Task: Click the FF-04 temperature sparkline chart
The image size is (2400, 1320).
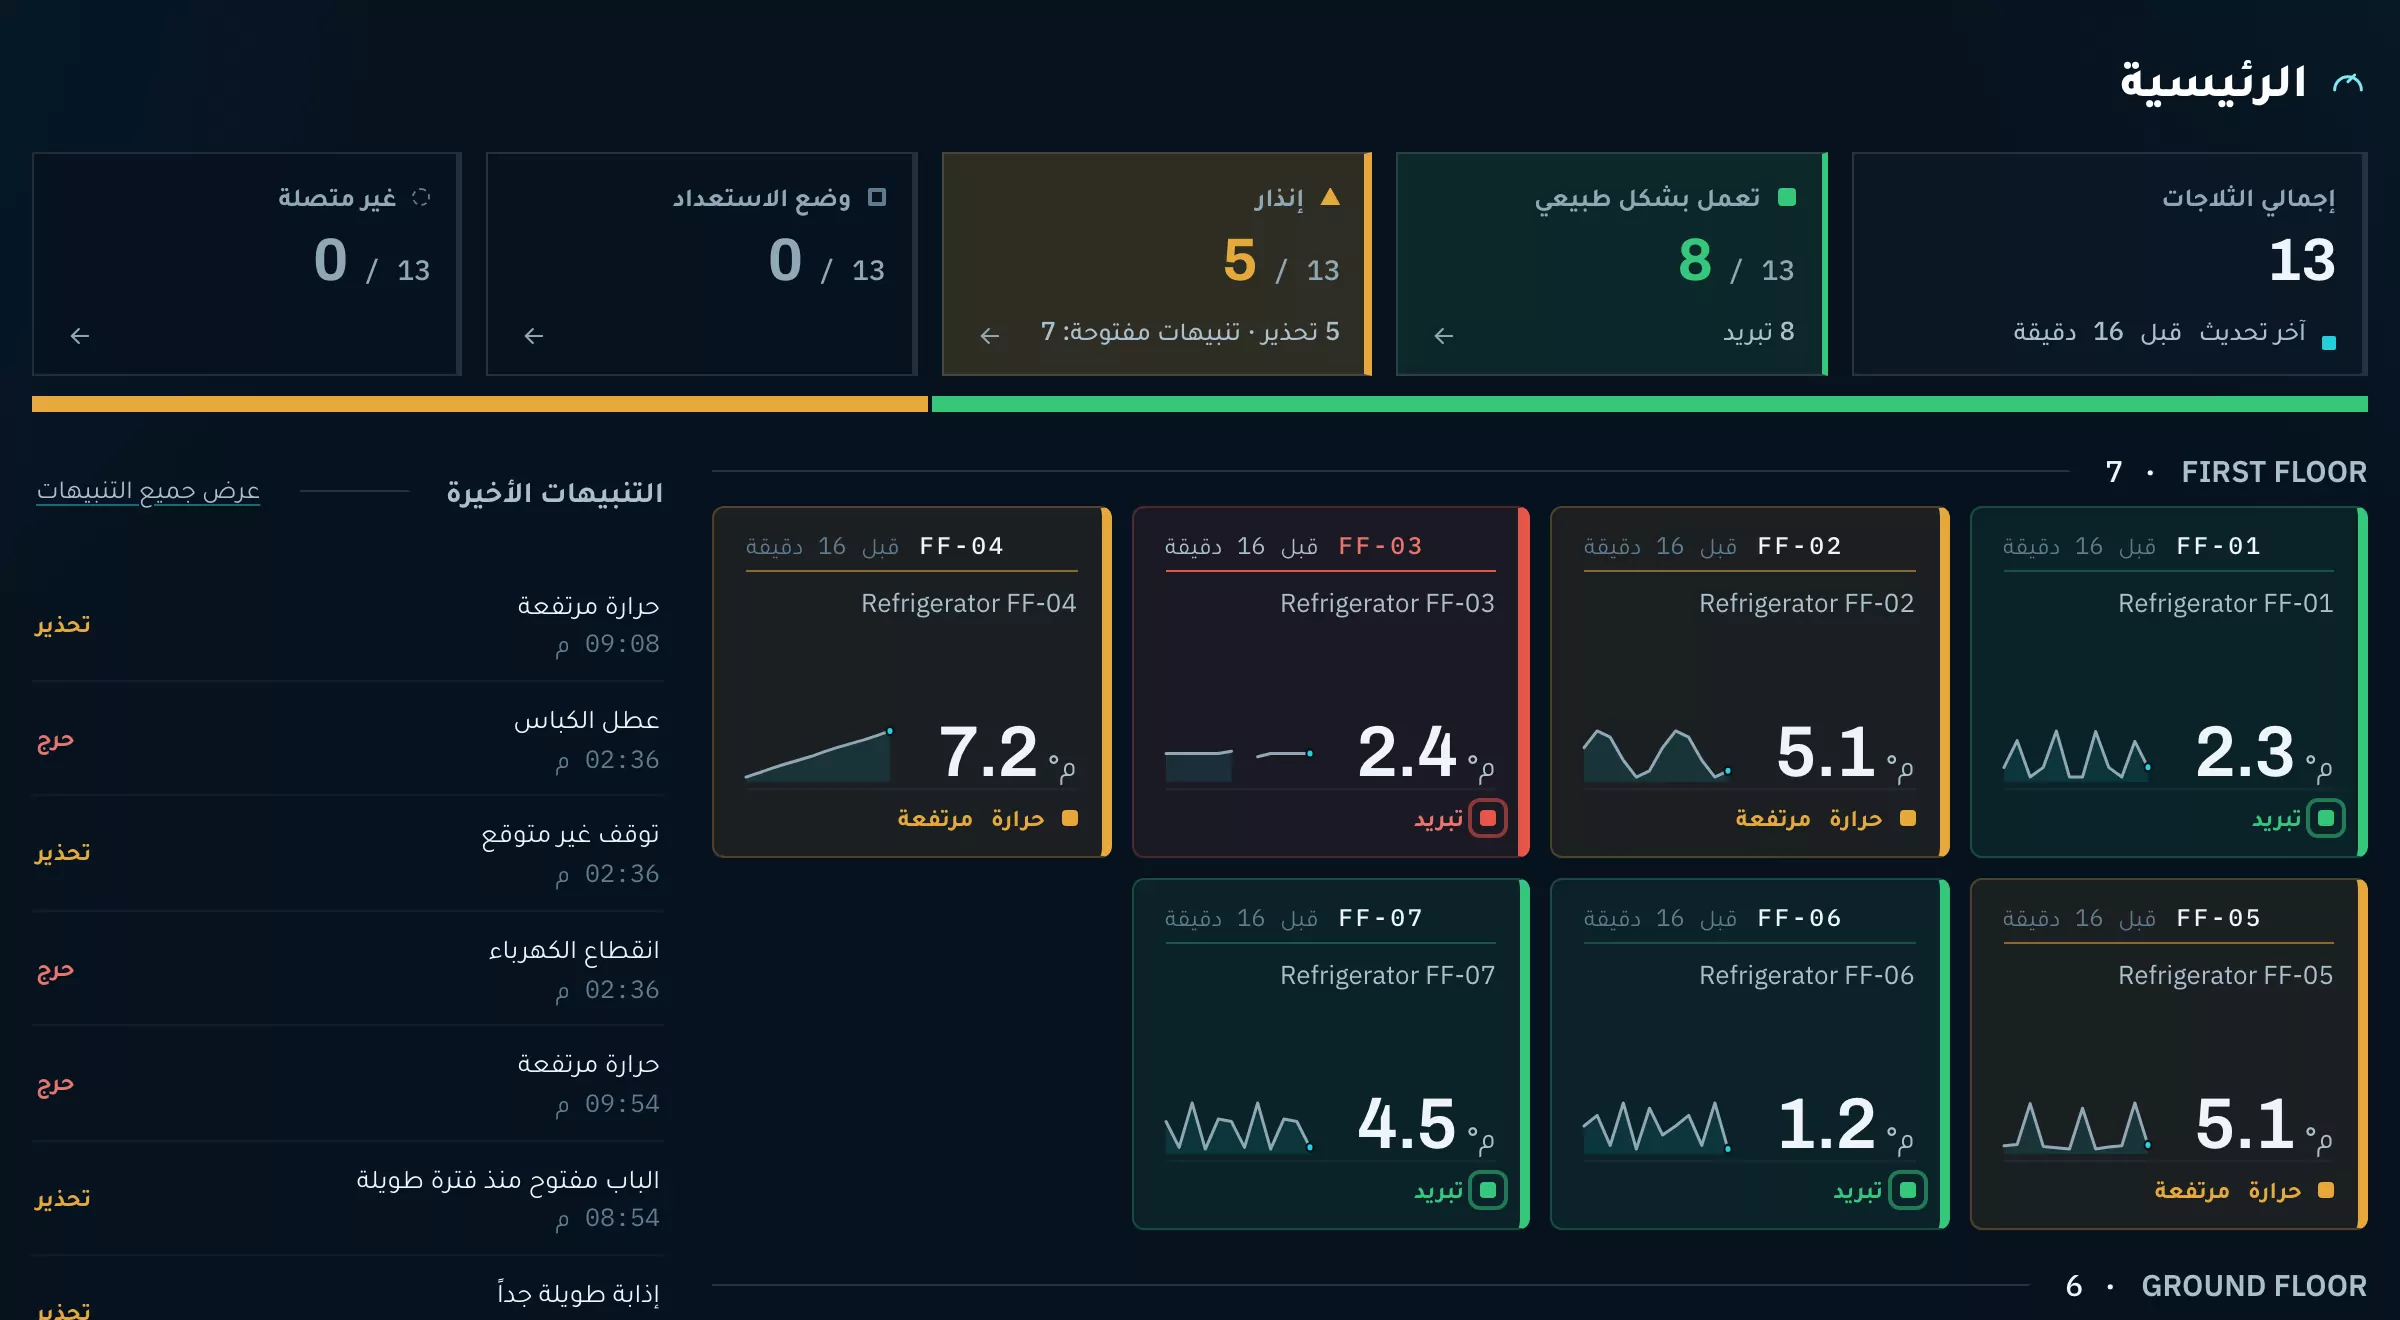Action: 819,755
